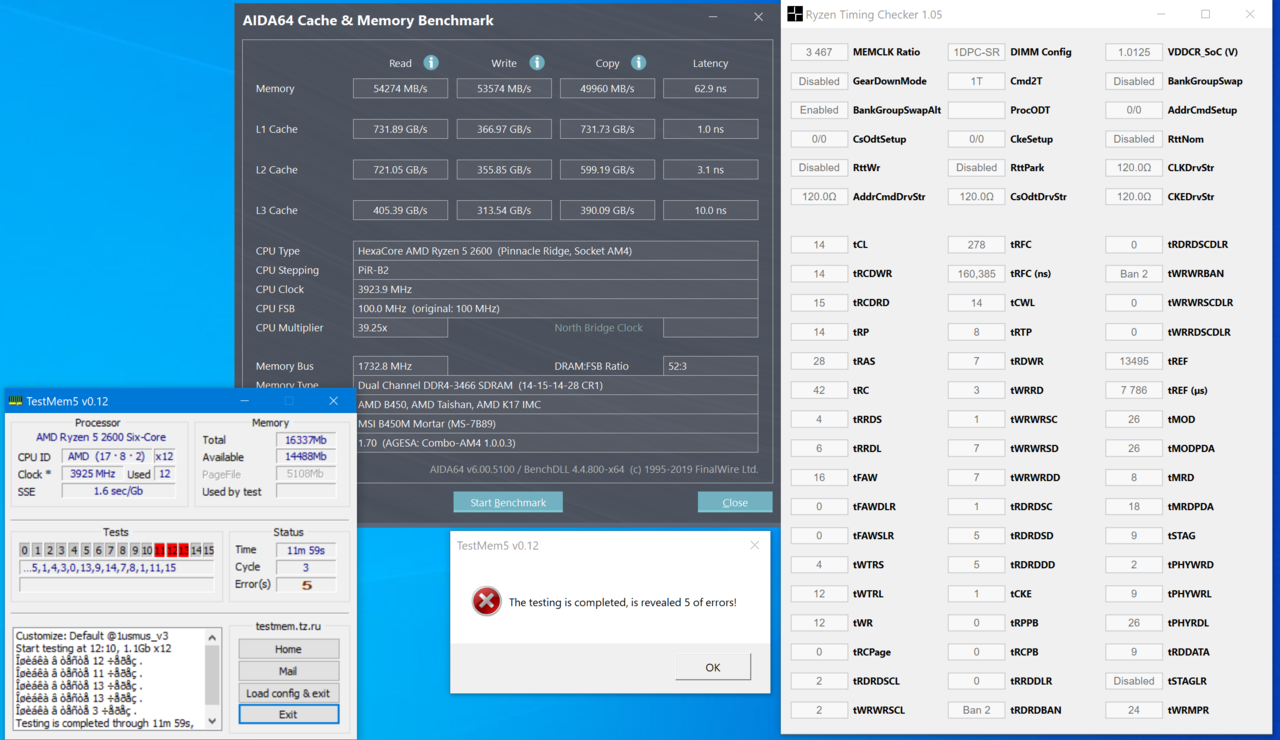This screenshot has height=740, width=1280.
Task: Click the Home button in TestMem5
Action: [x=288, y=649]
